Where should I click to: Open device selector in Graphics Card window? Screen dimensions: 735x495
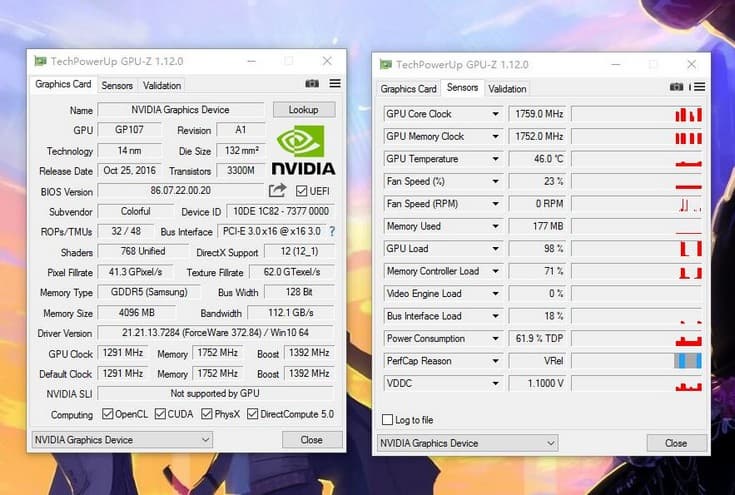tap(122, 440)
